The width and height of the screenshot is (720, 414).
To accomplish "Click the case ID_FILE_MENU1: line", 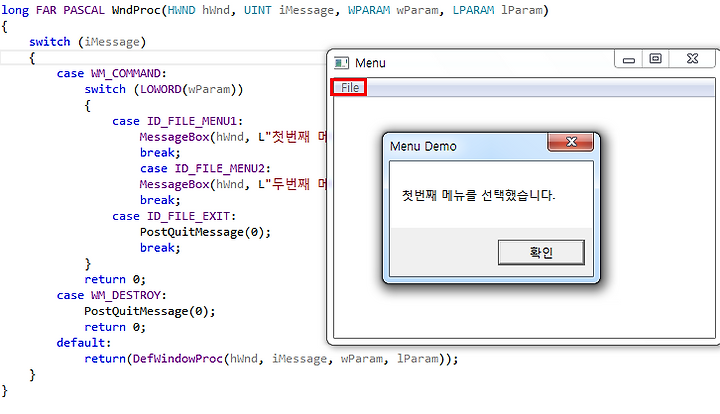I will pyautogui.click(x=177, y=121).
